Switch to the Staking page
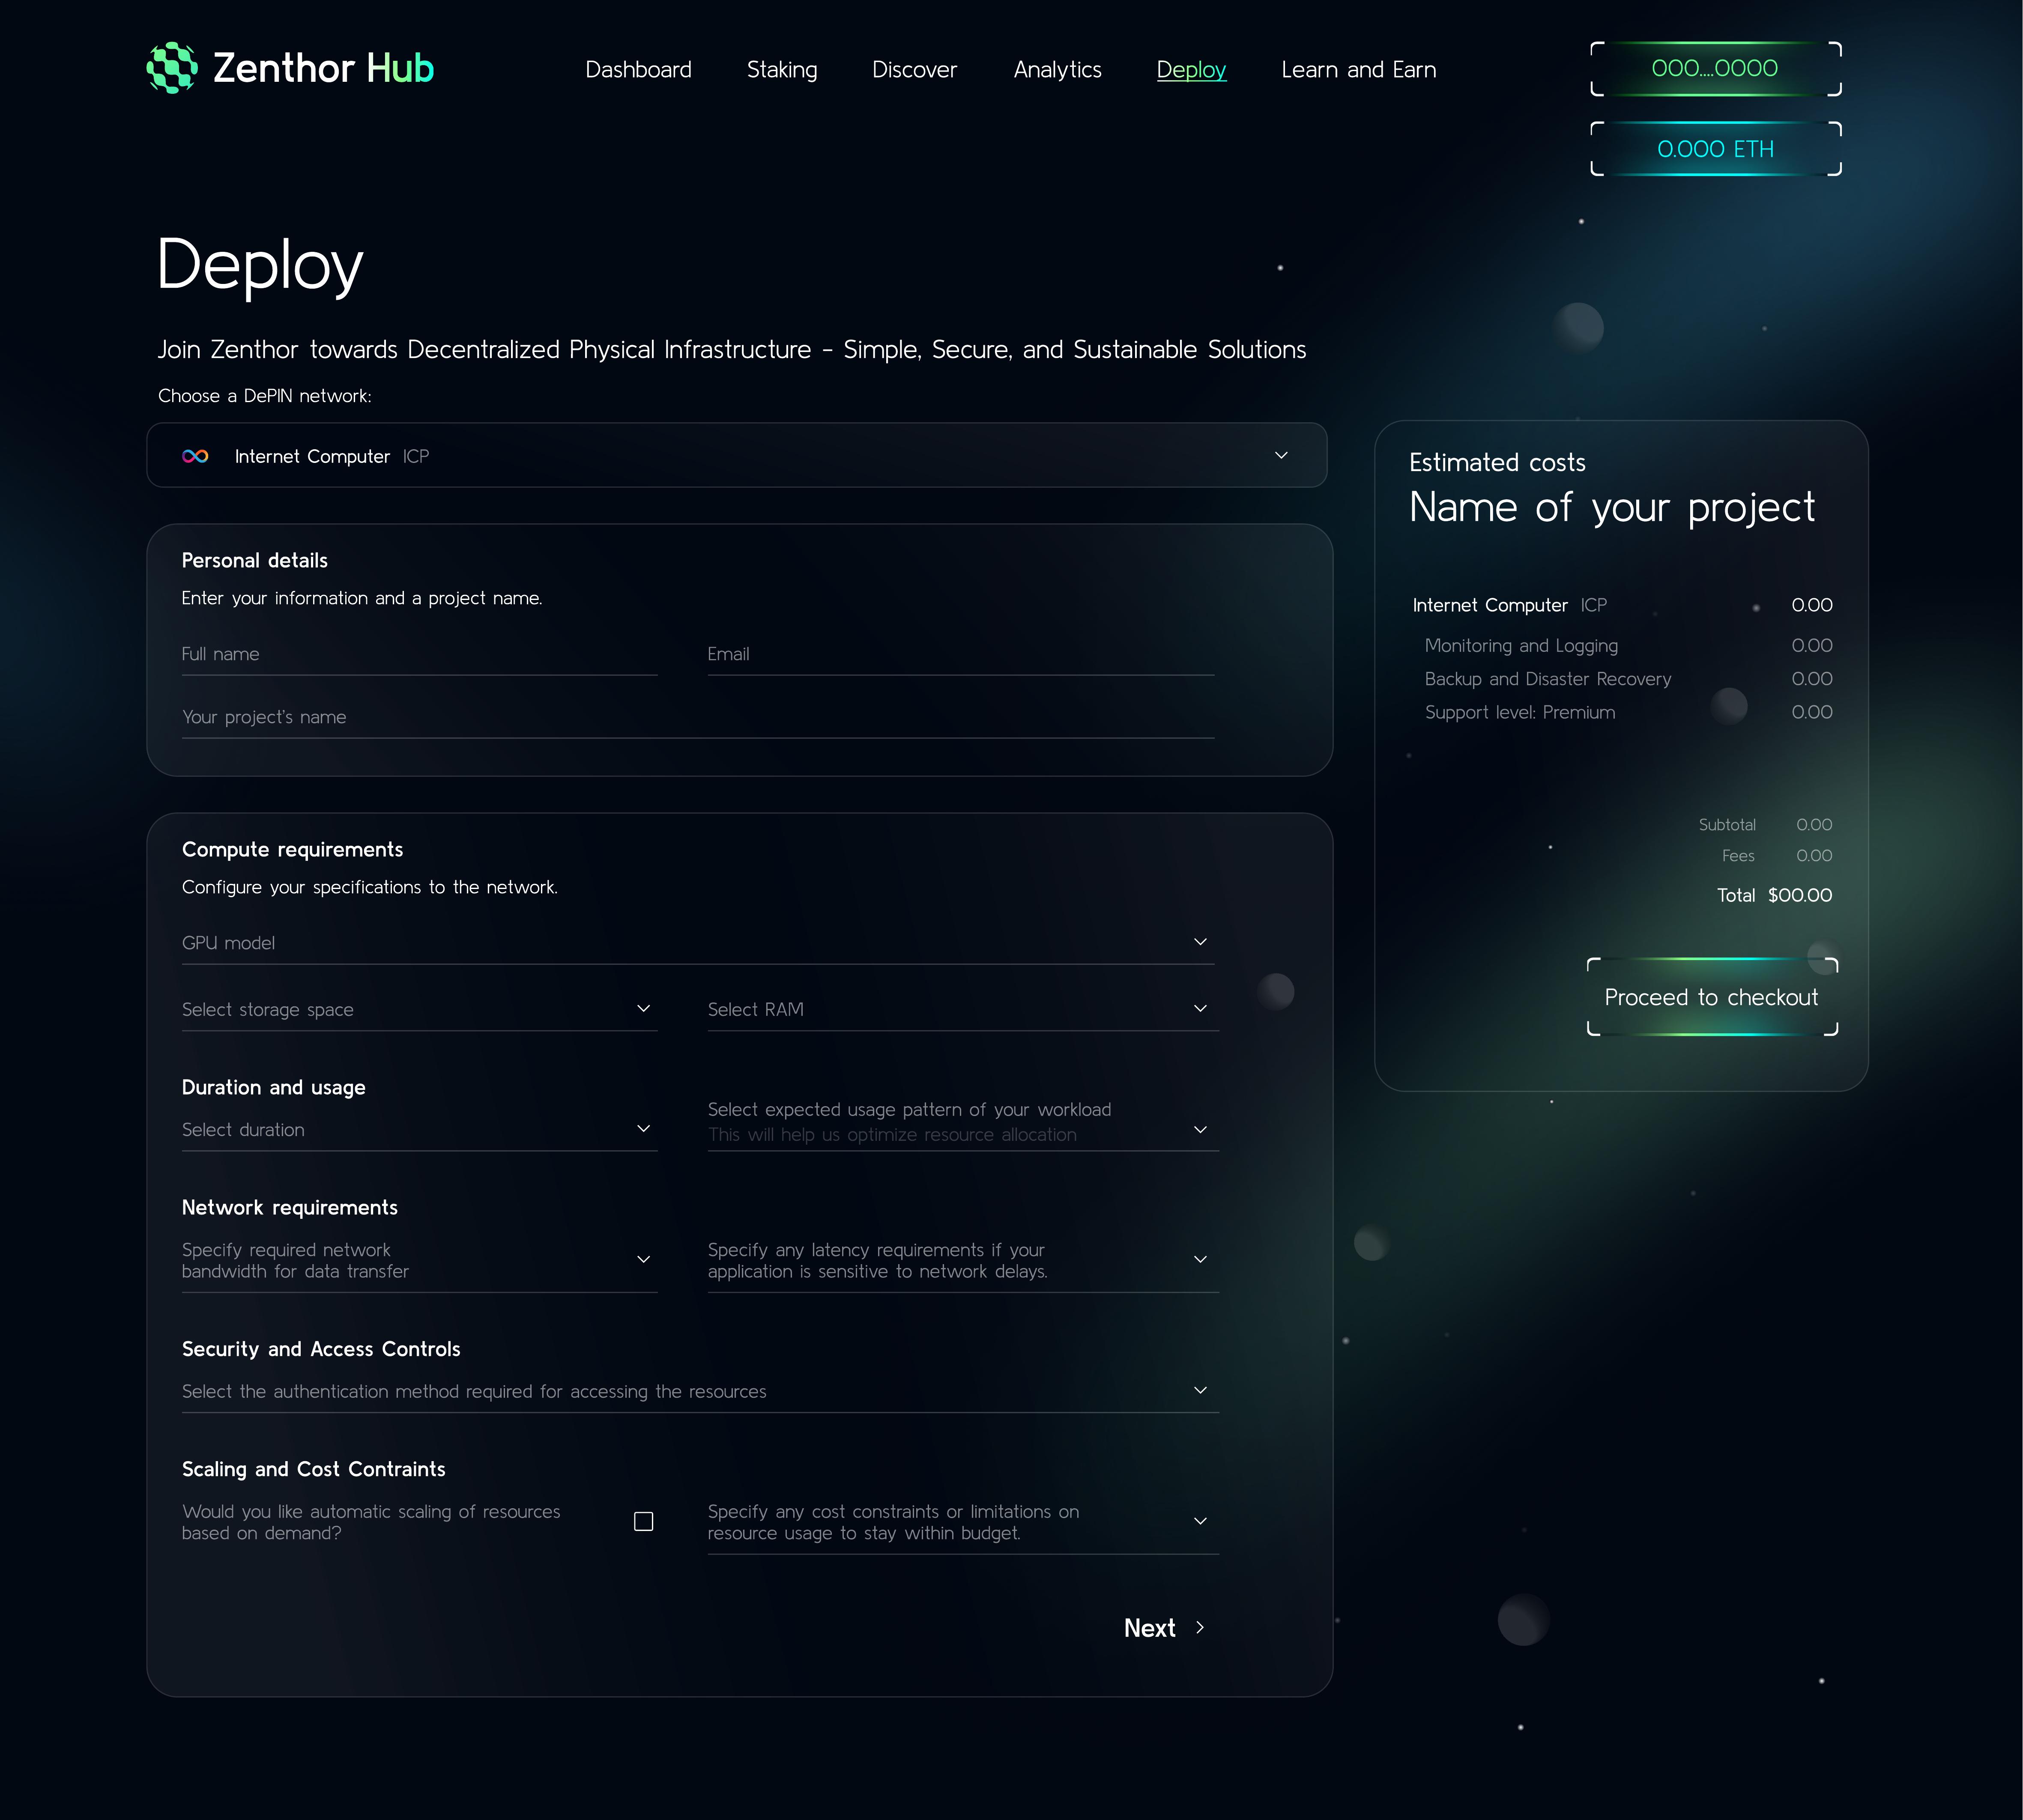The image size is (2023, 1820). [782, 69]
